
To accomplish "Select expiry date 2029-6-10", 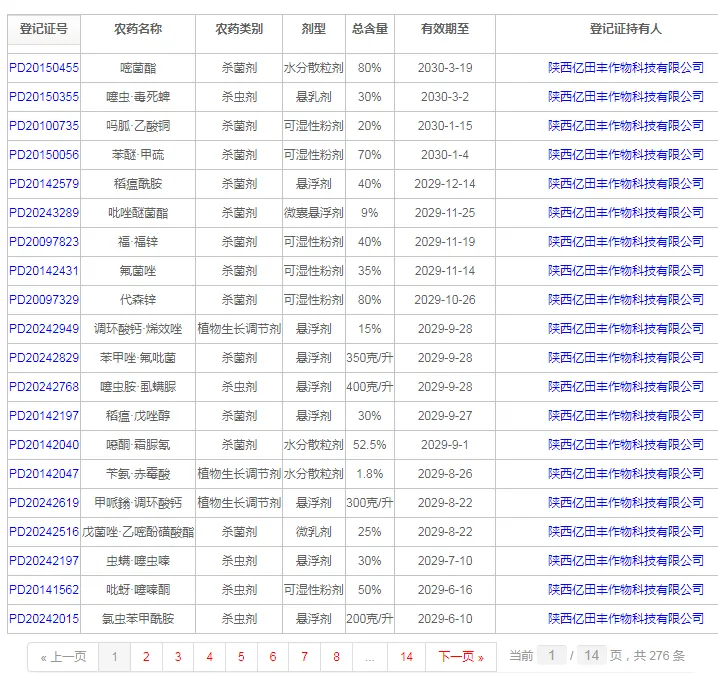I will pos(445,619).
